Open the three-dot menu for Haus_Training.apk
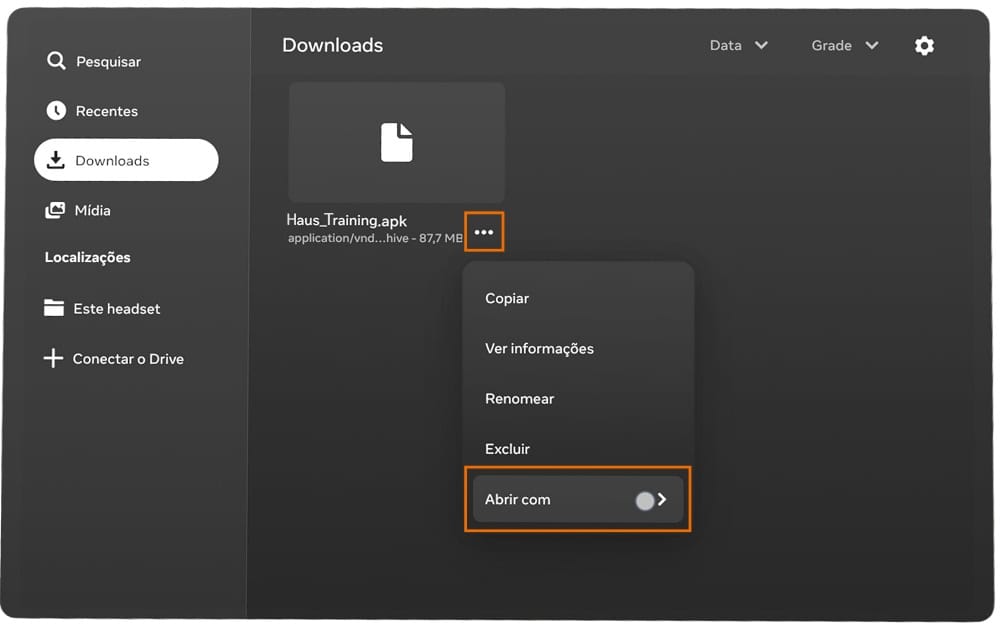1000x626 pixels. click(484, 232)
